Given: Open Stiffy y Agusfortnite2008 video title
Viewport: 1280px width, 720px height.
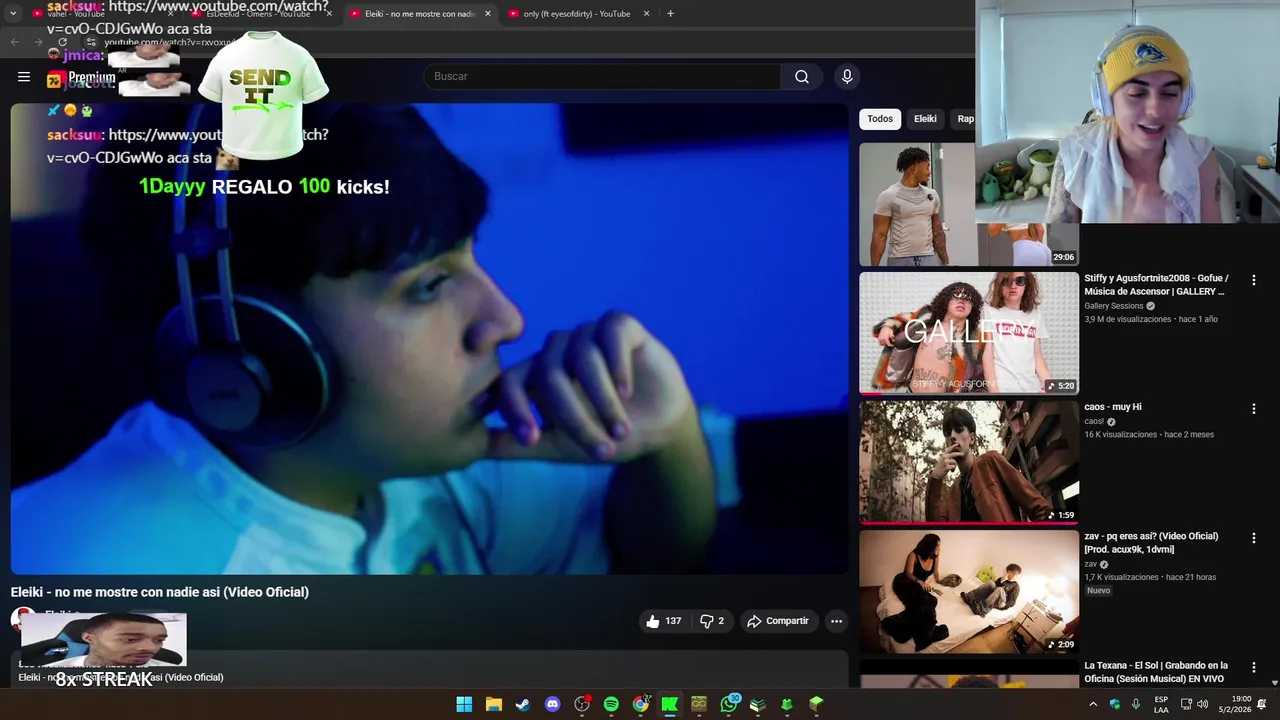Looking at the screenshot, I should (1156, 285).
